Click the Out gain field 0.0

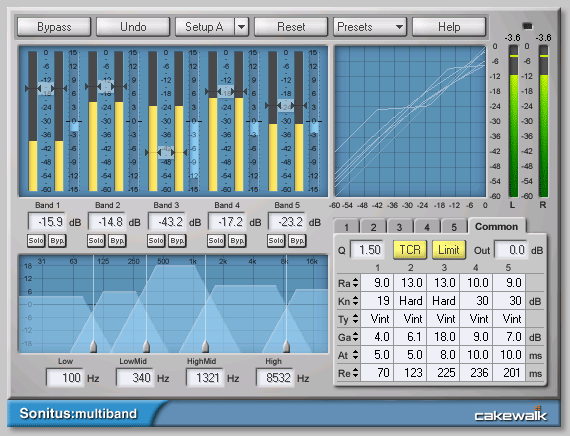511,250
